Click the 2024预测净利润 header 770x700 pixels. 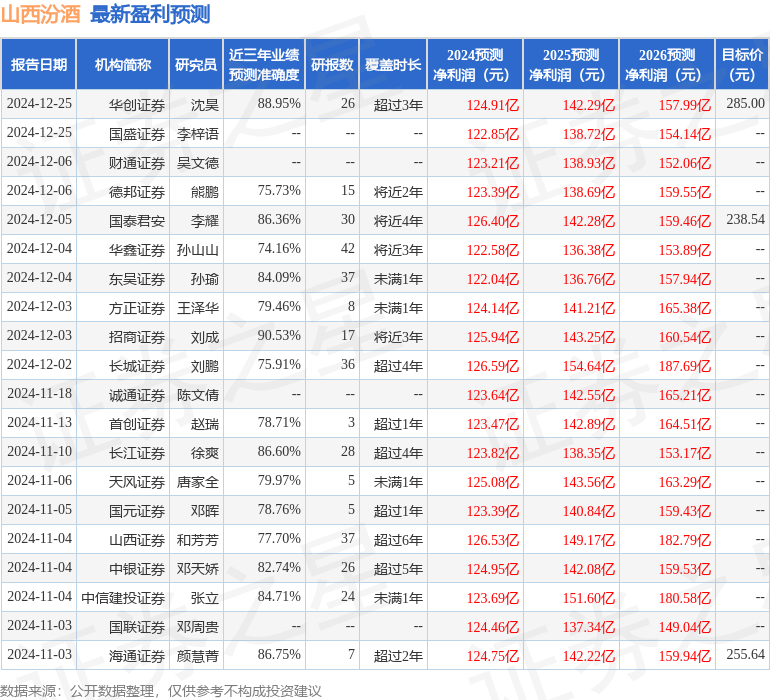pyautogui.click(x=475, y=64)
